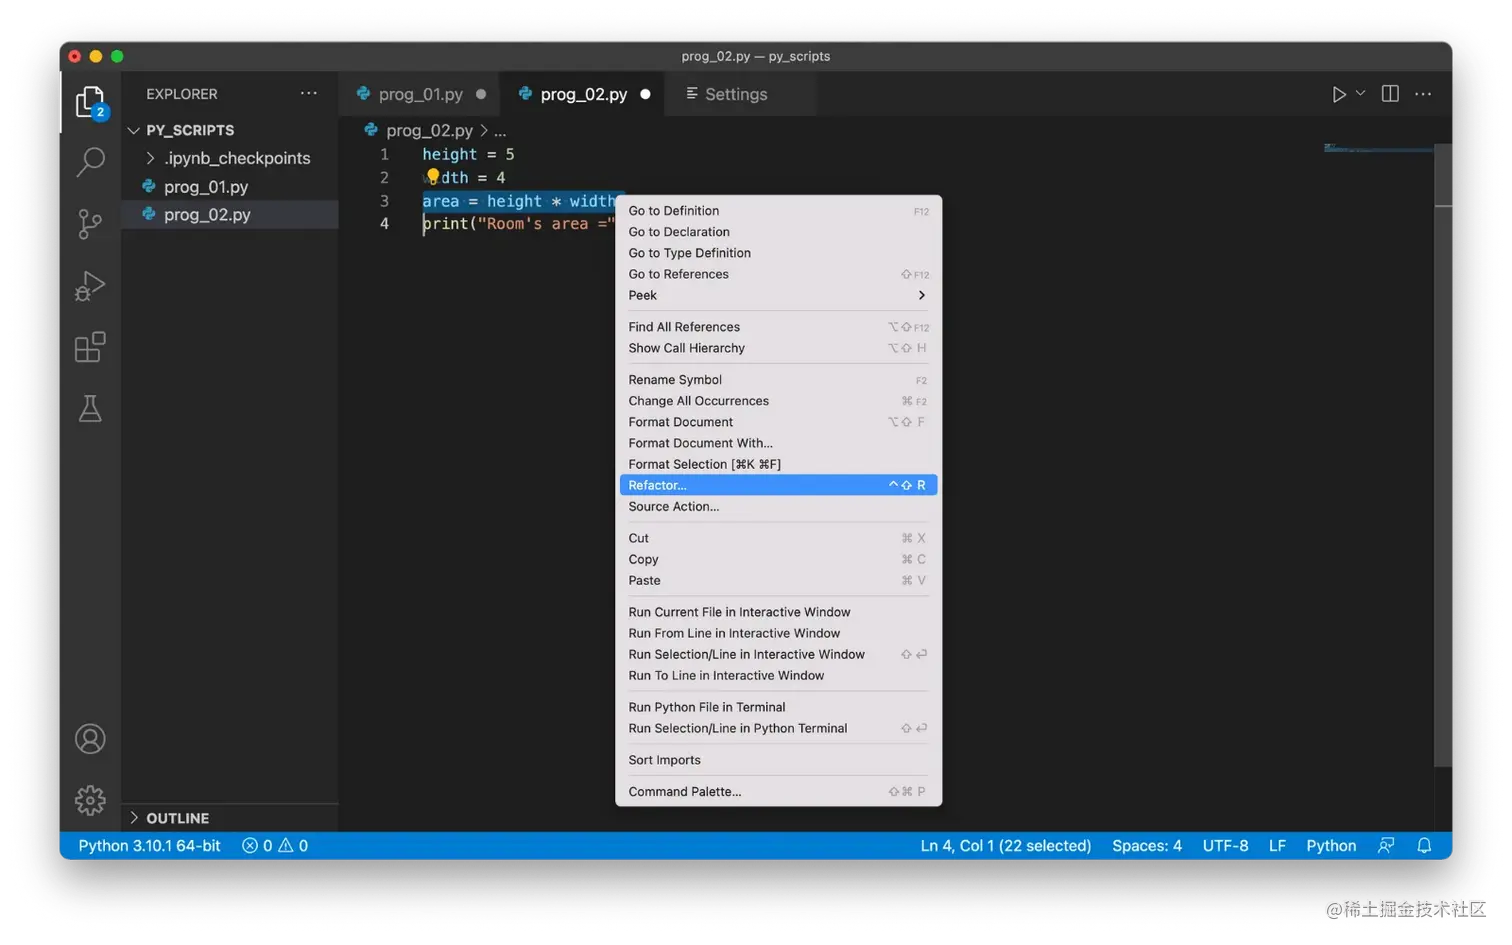Choose Change All Occurrences

[778, 401]
